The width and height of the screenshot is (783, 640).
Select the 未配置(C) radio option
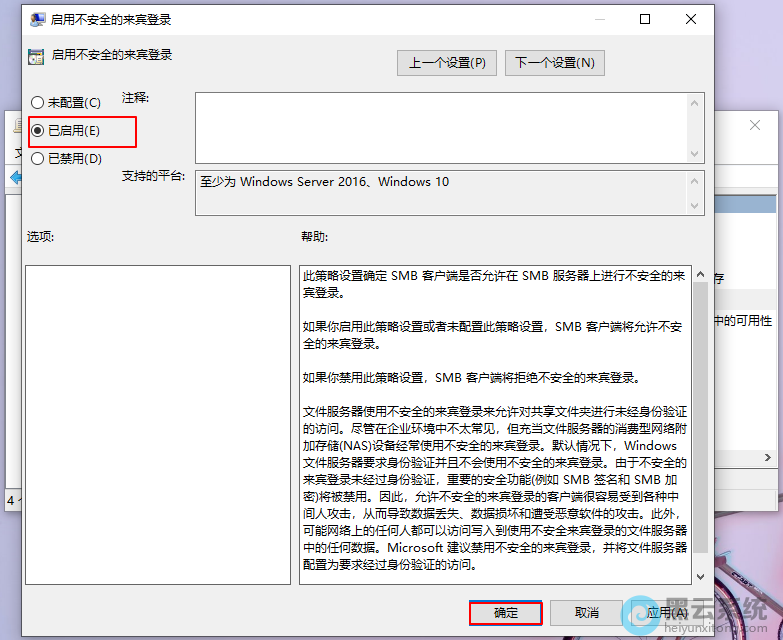[x=38, y=102]
